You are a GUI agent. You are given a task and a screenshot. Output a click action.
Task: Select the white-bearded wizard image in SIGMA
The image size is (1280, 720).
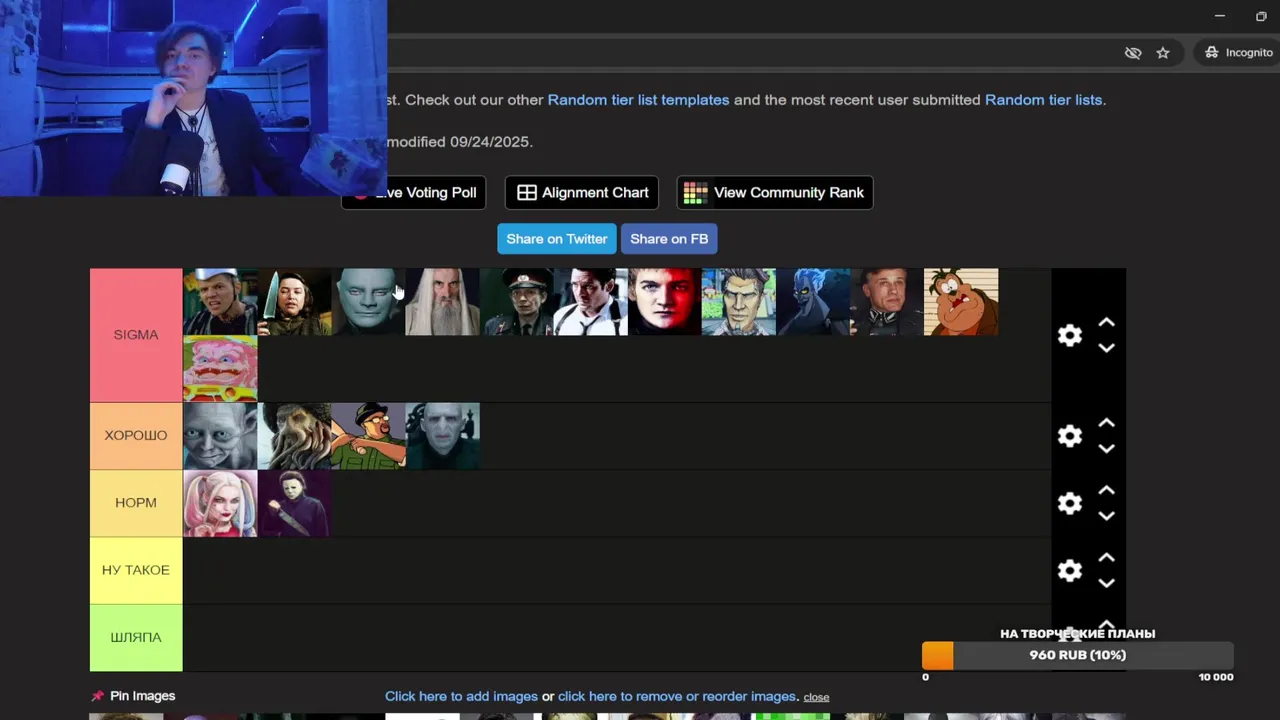[x=442, y=302]
